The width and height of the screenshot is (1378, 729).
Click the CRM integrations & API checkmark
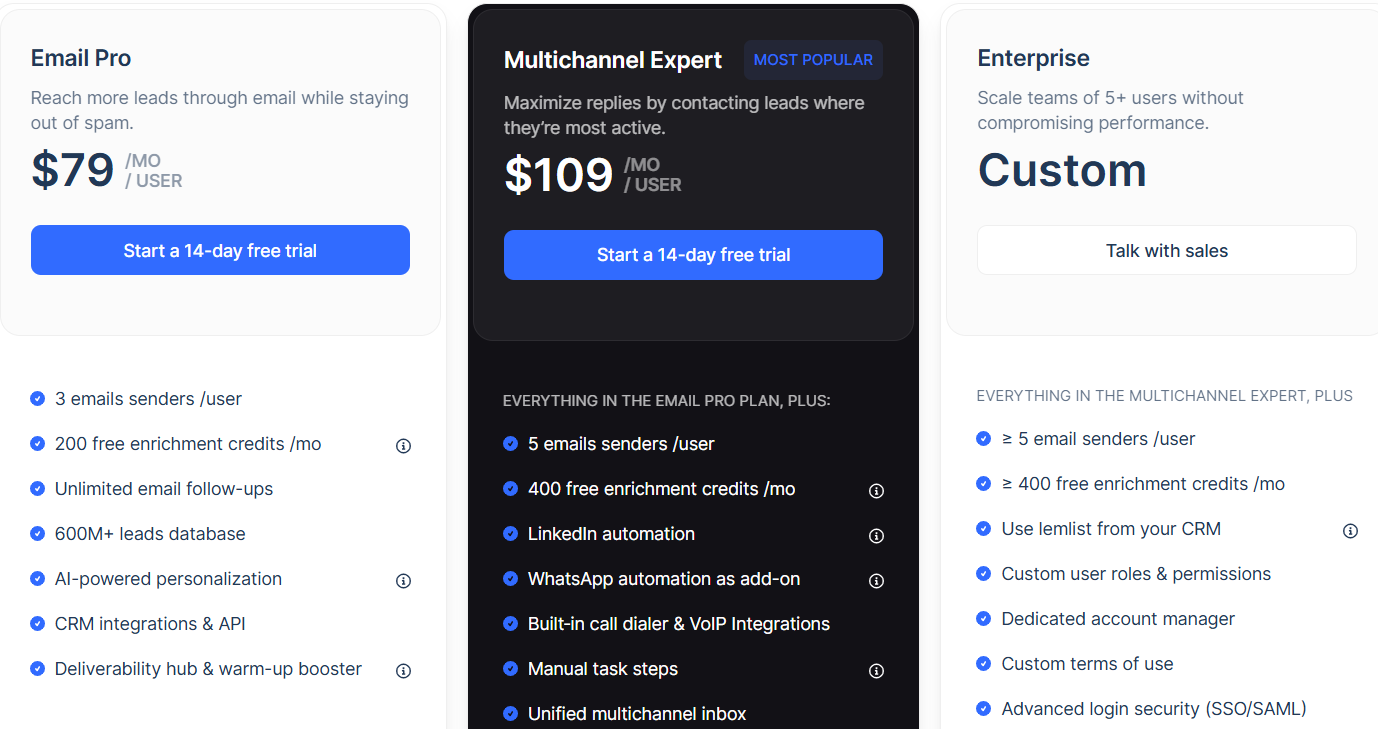coord(38,623)
